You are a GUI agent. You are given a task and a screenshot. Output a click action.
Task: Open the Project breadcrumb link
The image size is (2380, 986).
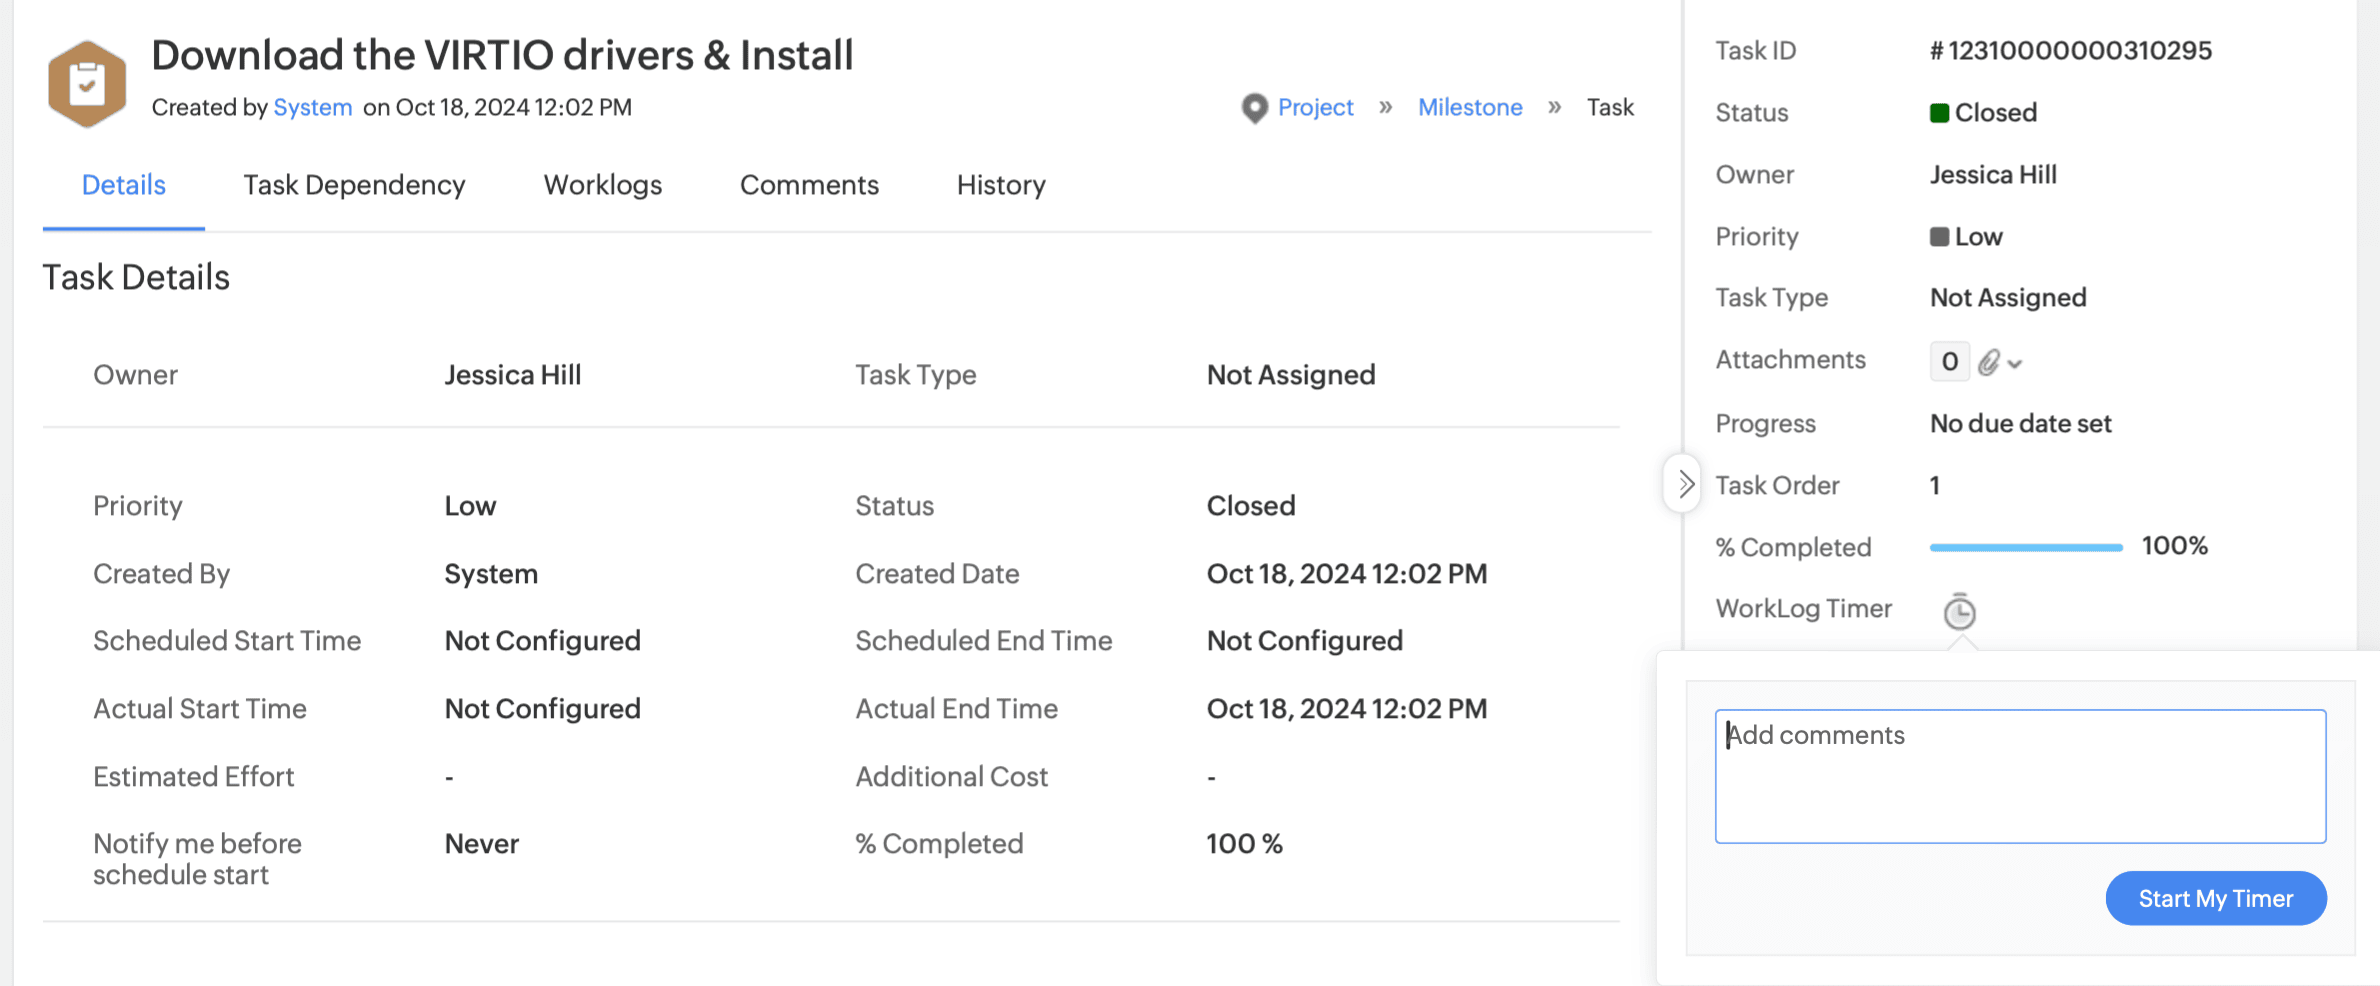[1315, 108]
